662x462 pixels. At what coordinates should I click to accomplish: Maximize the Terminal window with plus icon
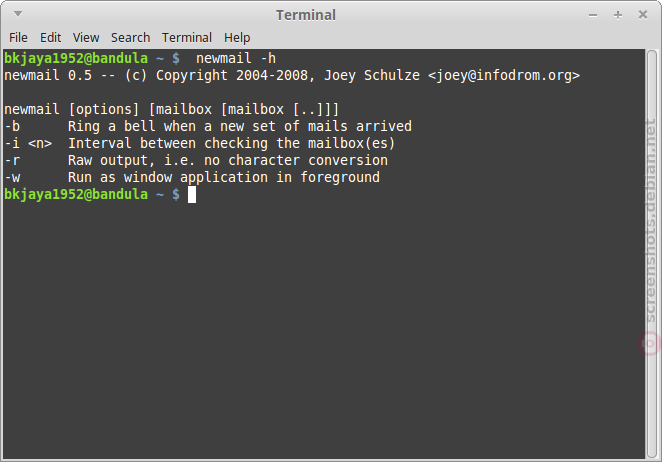click(x=618, y=15)
